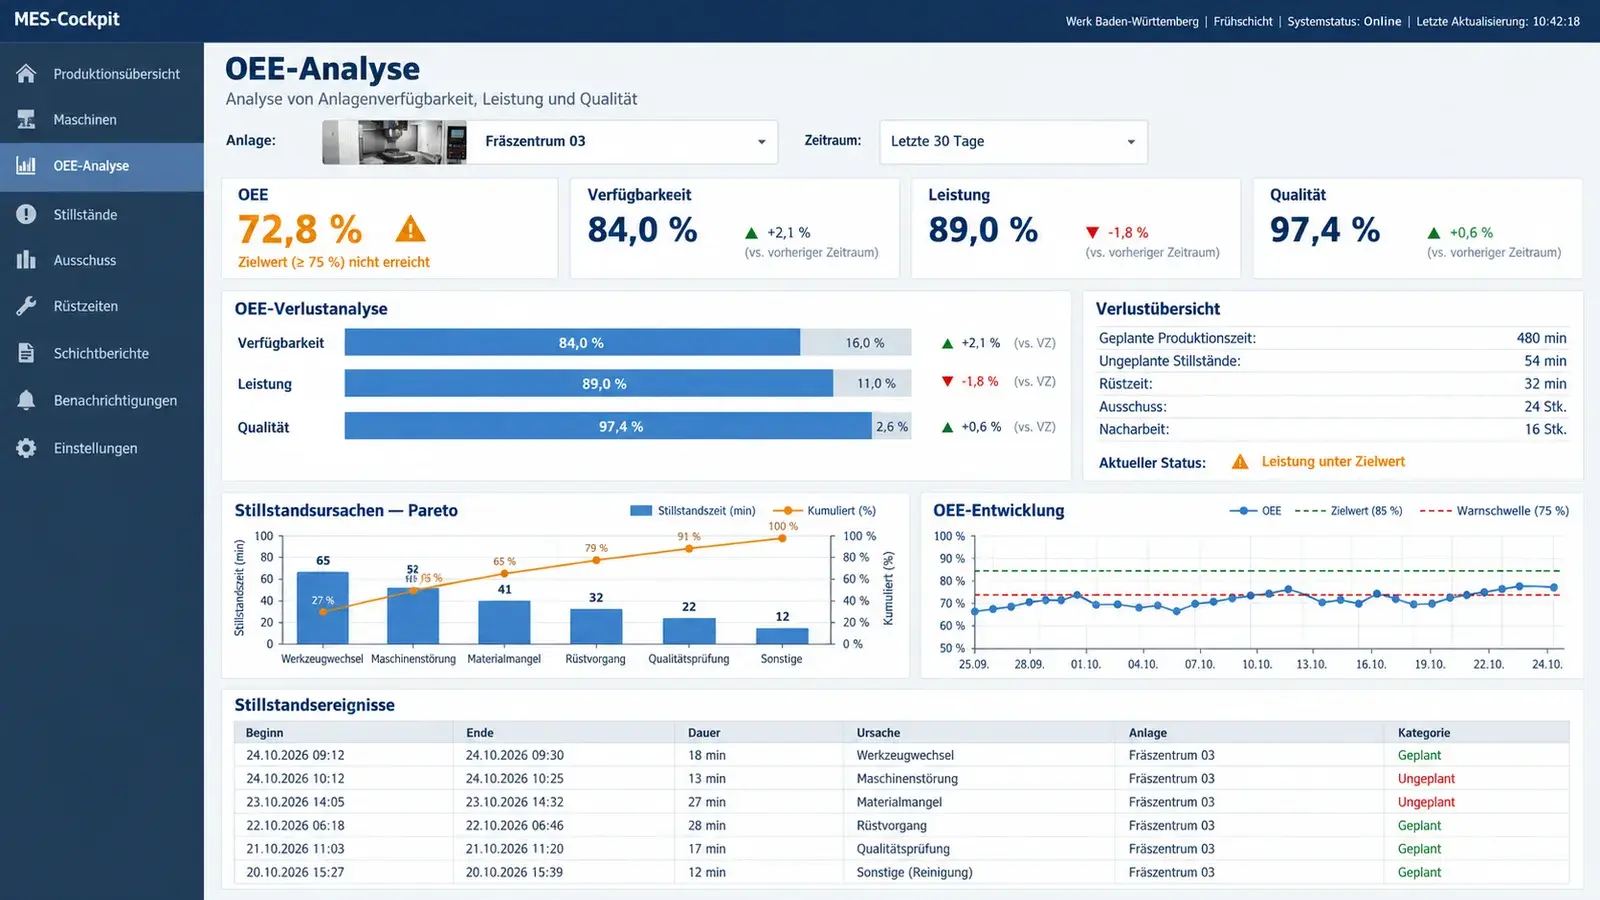
Task: Click the red down arrow in Leistung card
Action: (x=1092, y=233)
